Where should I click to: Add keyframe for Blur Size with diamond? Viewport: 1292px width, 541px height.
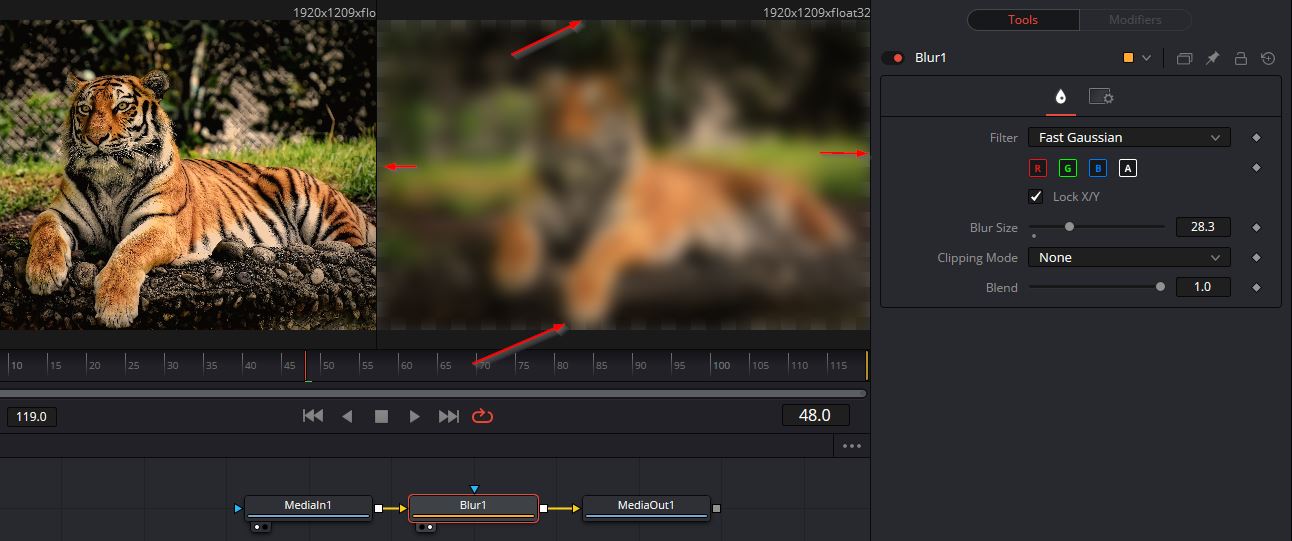pos(1257,228)
